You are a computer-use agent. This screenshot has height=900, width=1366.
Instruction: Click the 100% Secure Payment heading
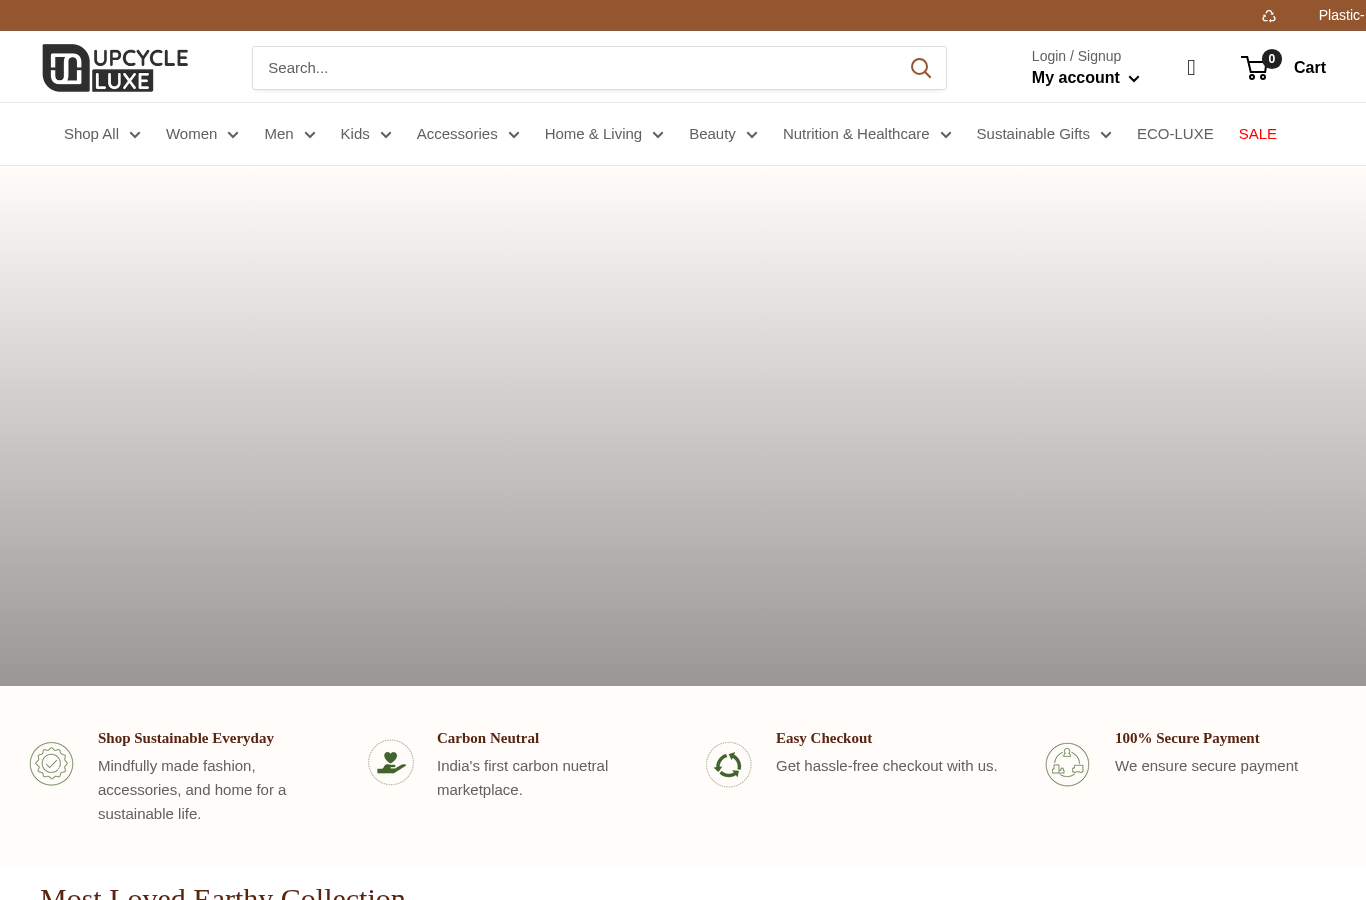click(x=1187, y=738)
